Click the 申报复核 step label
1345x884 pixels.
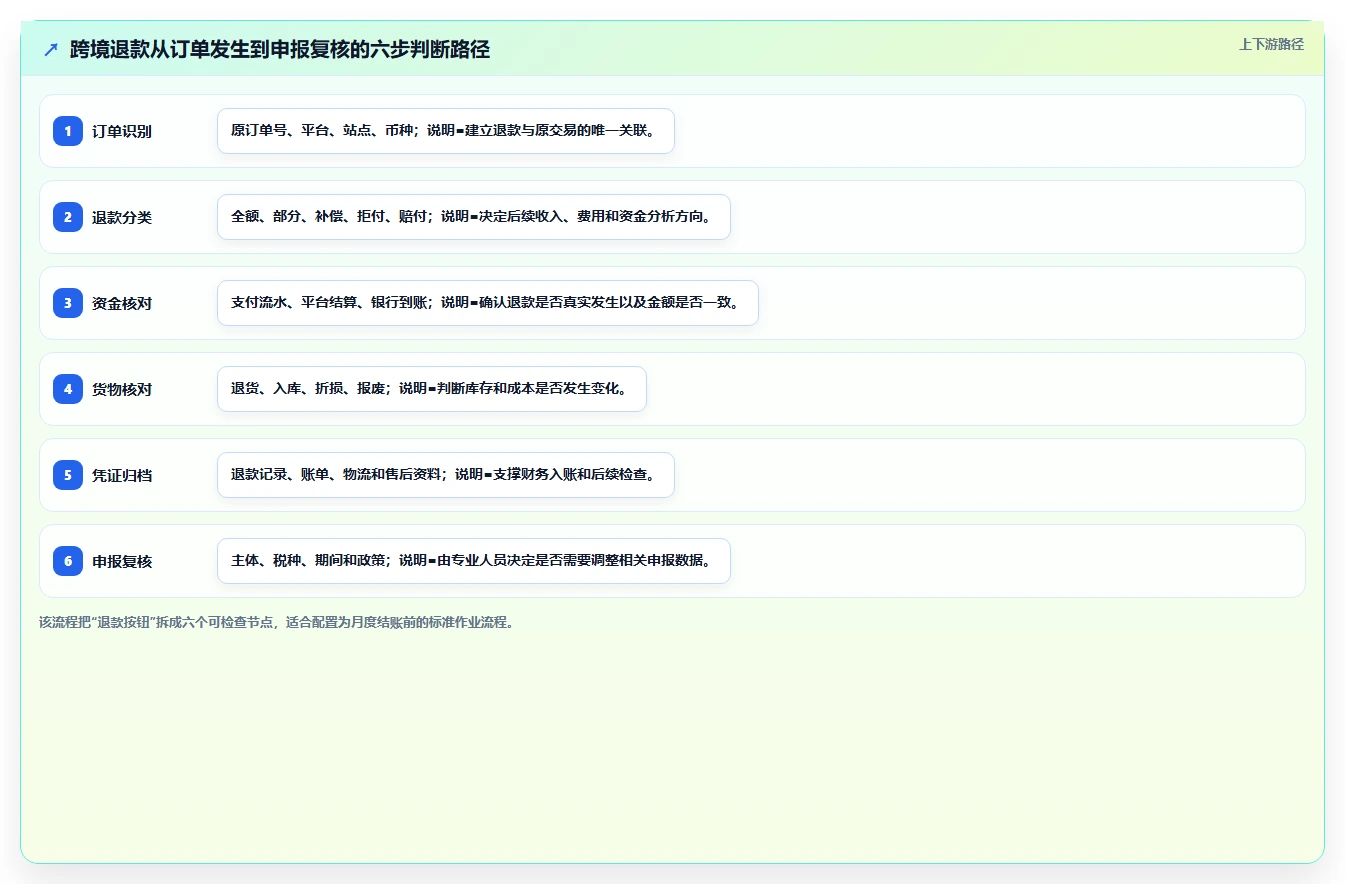pyautogui.click(x=122, y=561)
